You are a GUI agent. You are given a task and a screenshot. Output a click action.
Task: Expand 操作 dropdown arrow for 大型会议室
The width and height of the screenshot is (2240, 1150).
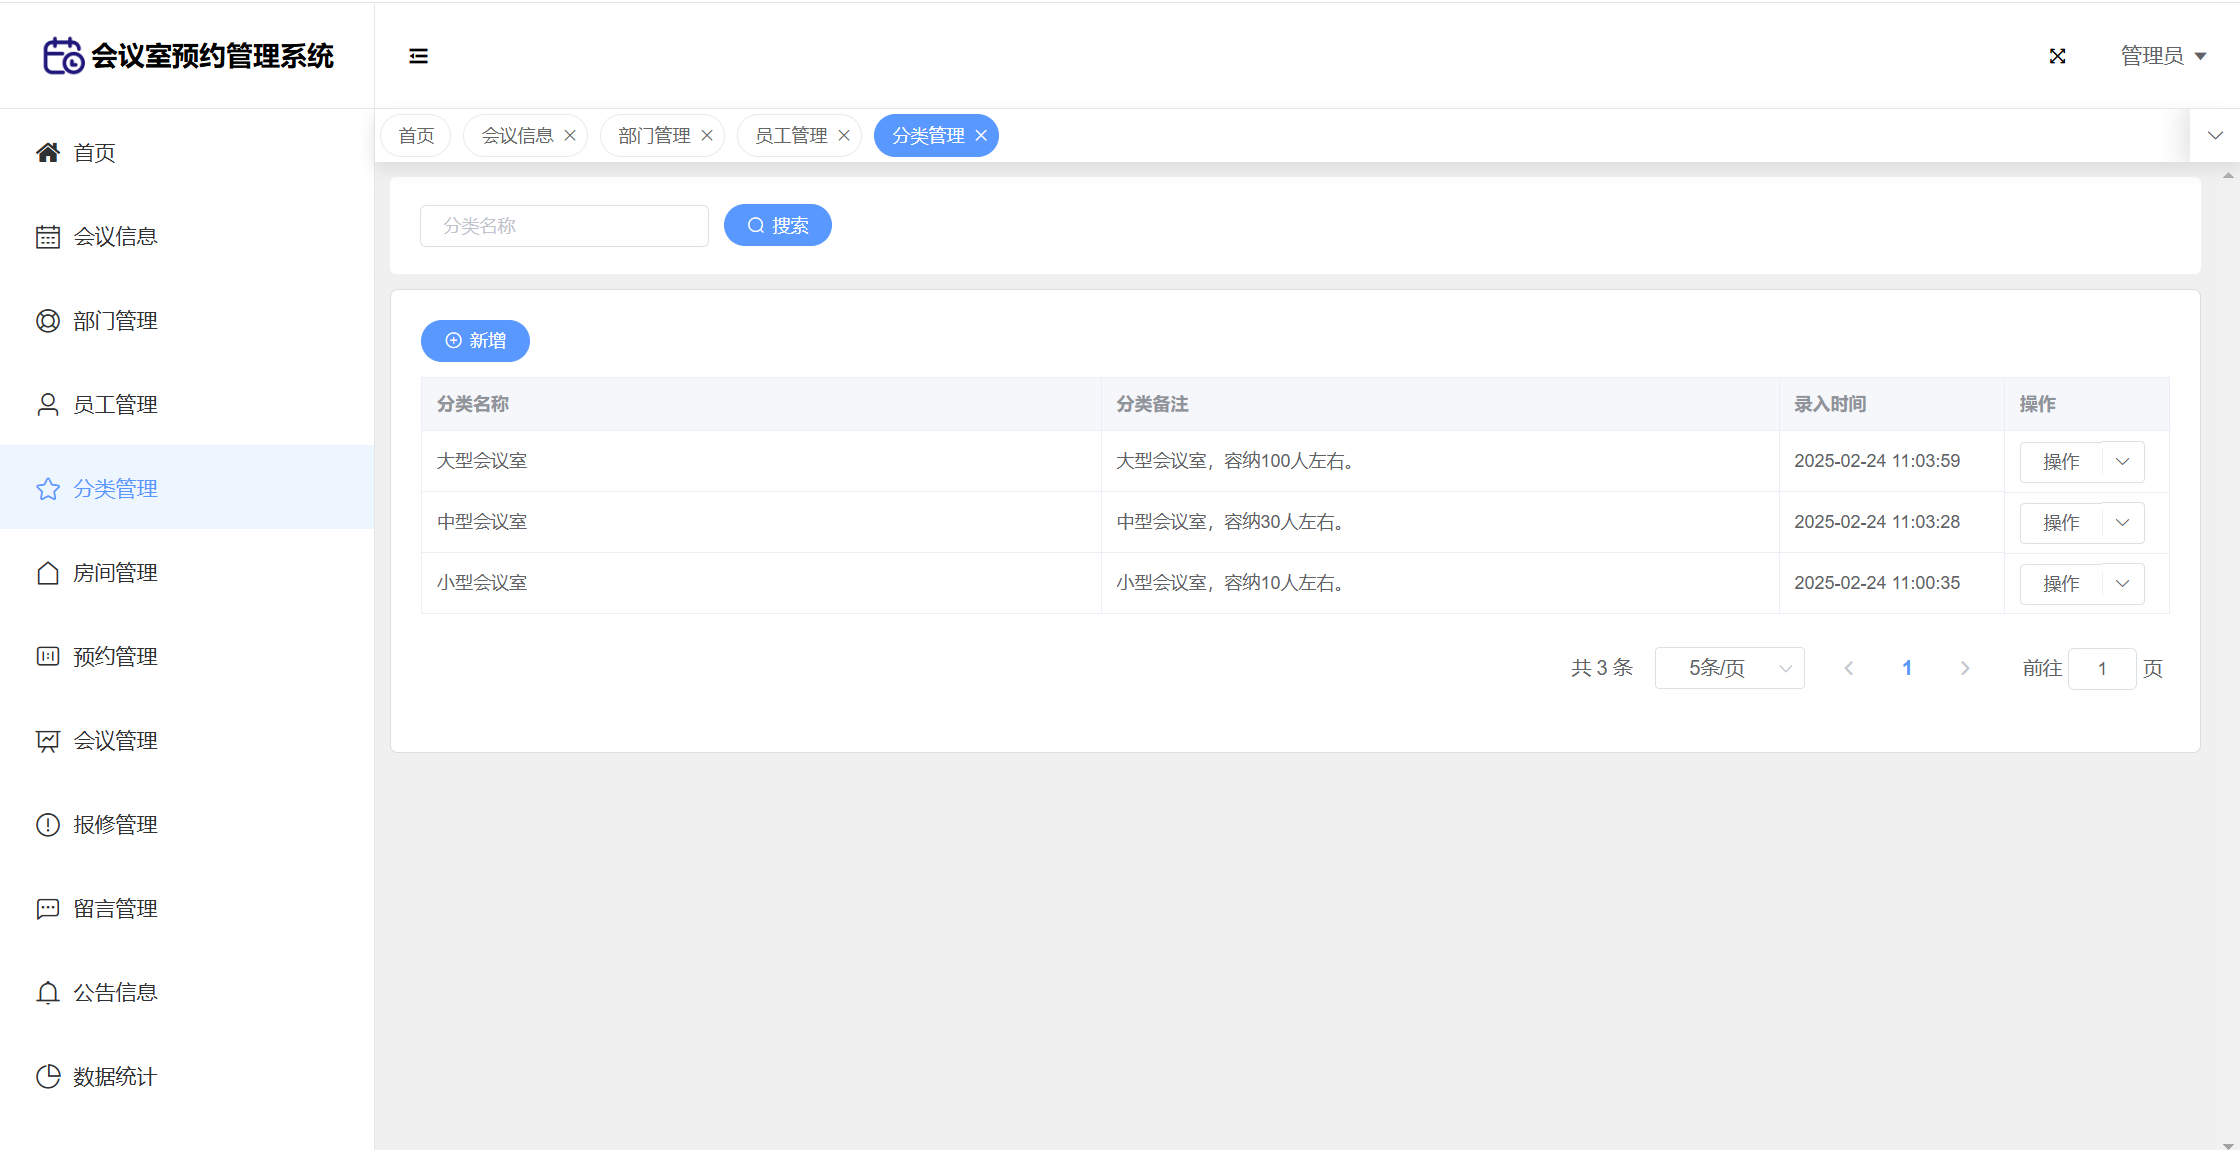point(2123,462)
